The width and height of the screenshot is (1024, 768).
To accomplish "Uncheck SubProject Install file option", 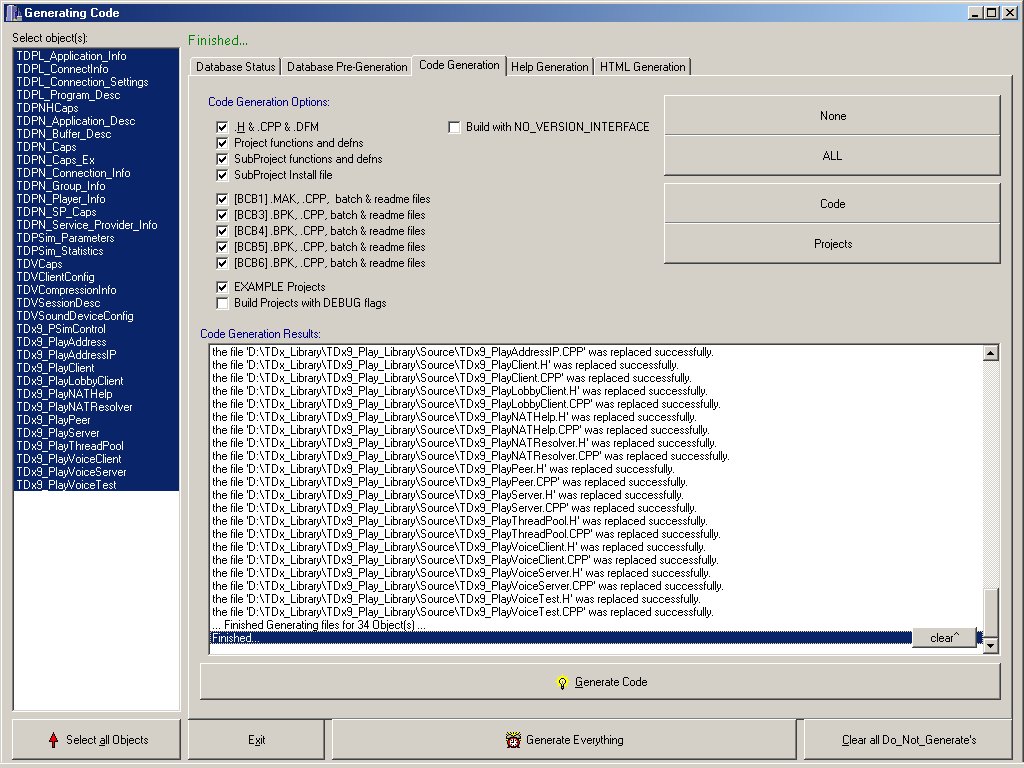I will pos(222,175).
